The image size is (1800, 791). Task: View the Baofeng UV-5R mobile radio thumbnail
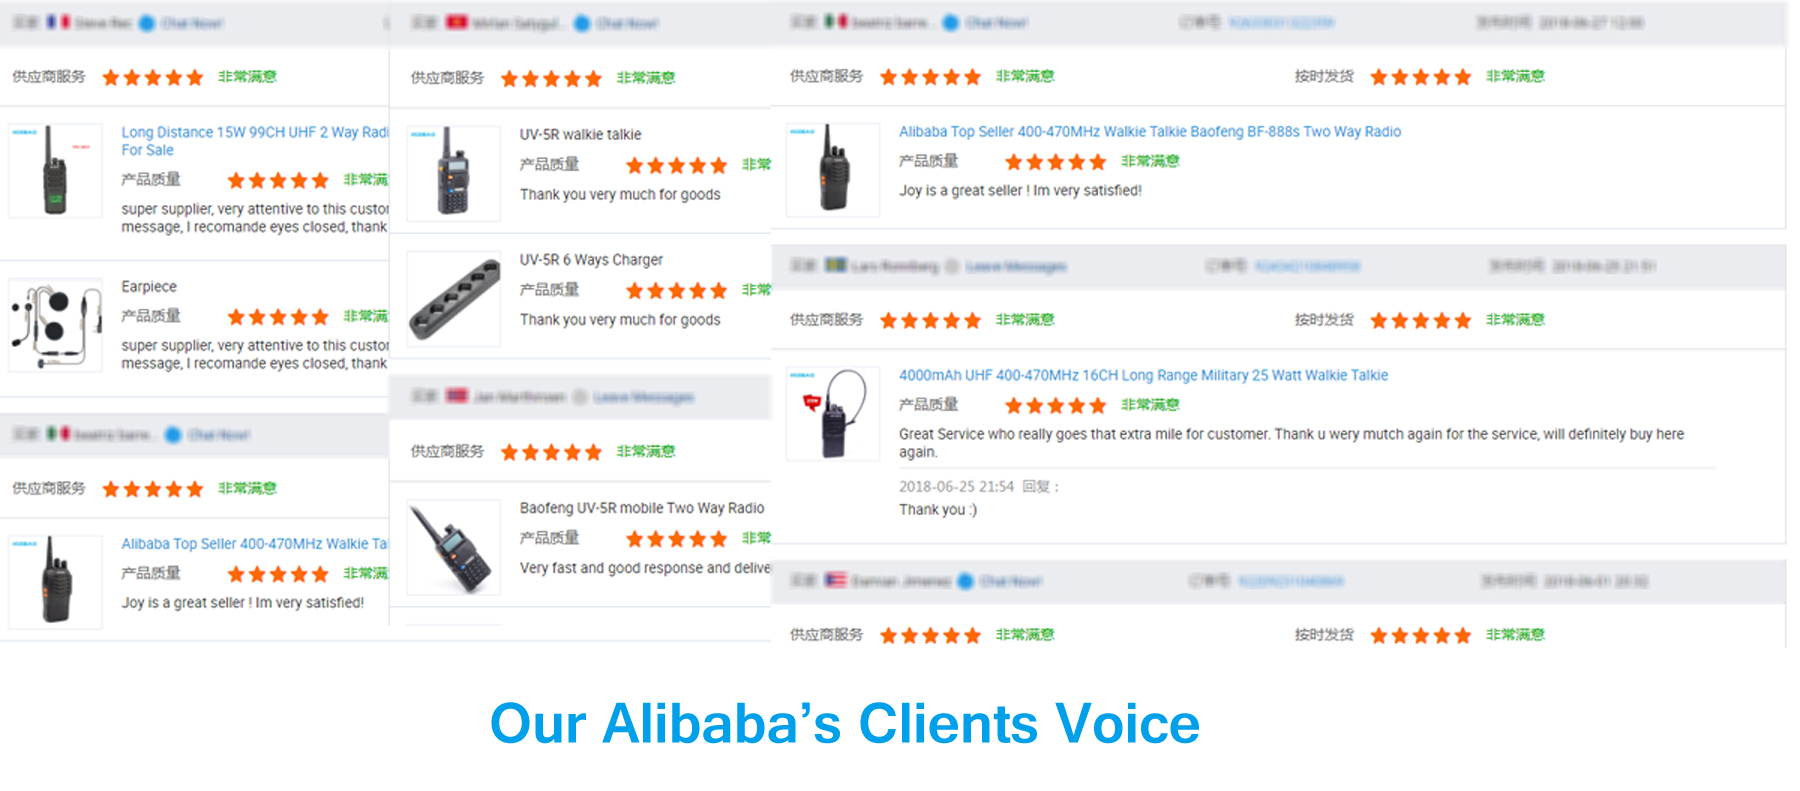click(x=454, y=547)
